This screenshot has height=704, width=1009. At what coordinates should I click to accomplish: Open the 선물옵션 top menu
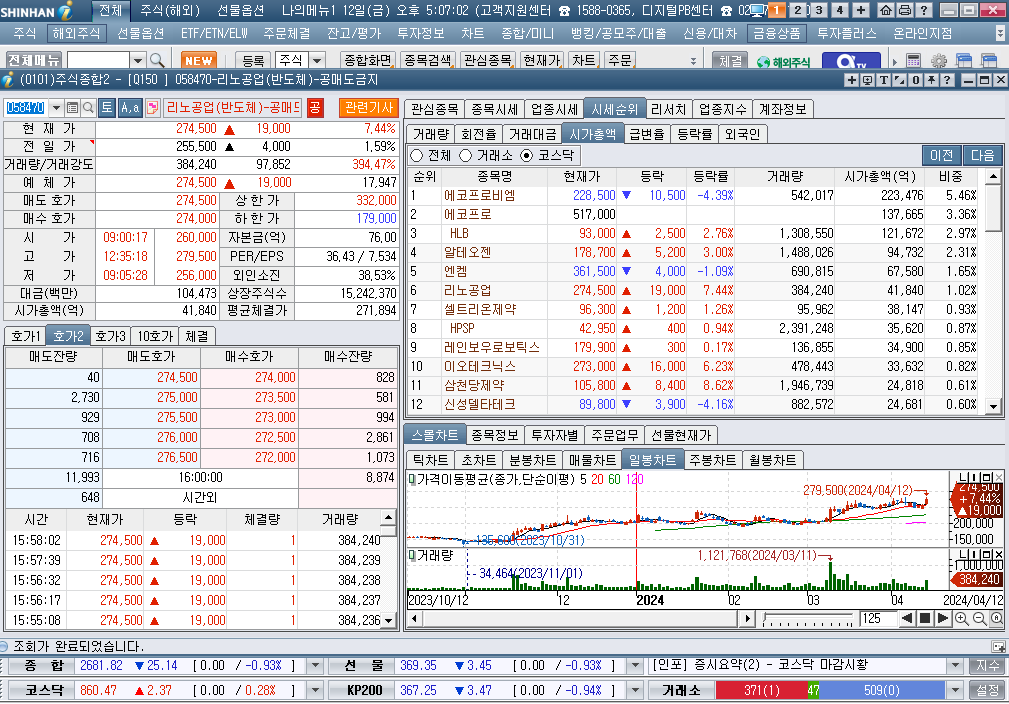click(x=241, y=10)
